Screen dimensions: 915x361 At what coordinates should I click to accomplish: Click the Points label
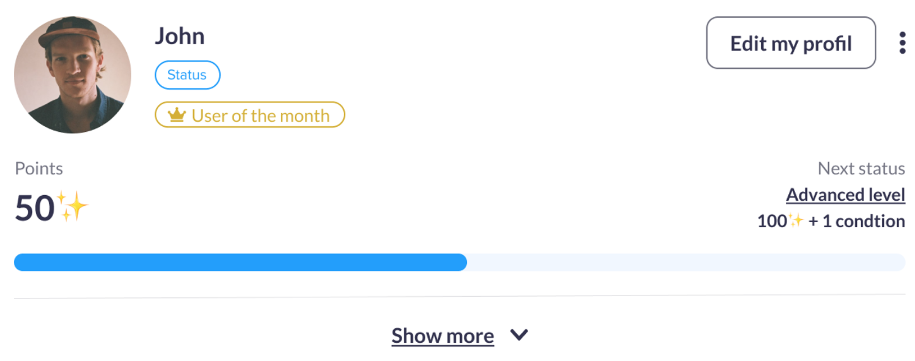(39, 169)
